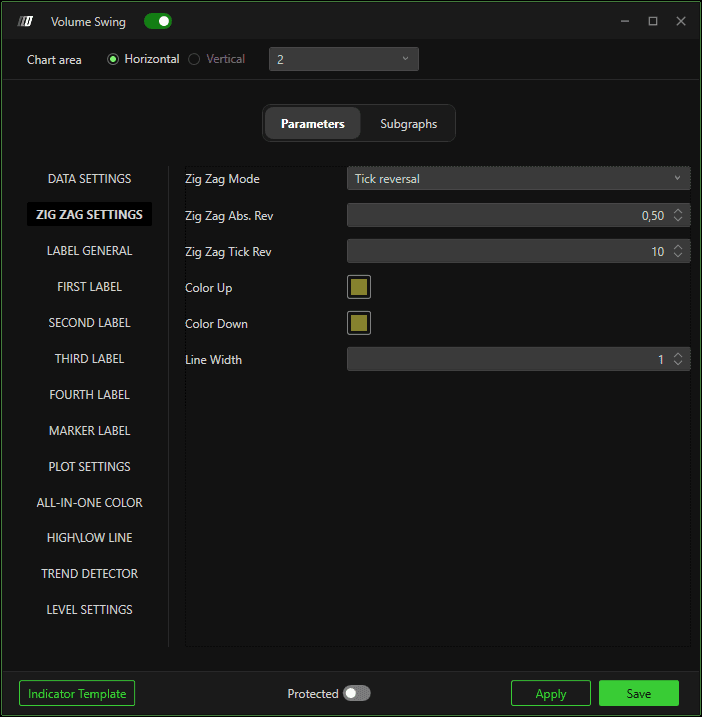Decrease Zig Zag Abs. Rev with down arrow
This screenshot has height=717, width=702.
click(678, 219)
